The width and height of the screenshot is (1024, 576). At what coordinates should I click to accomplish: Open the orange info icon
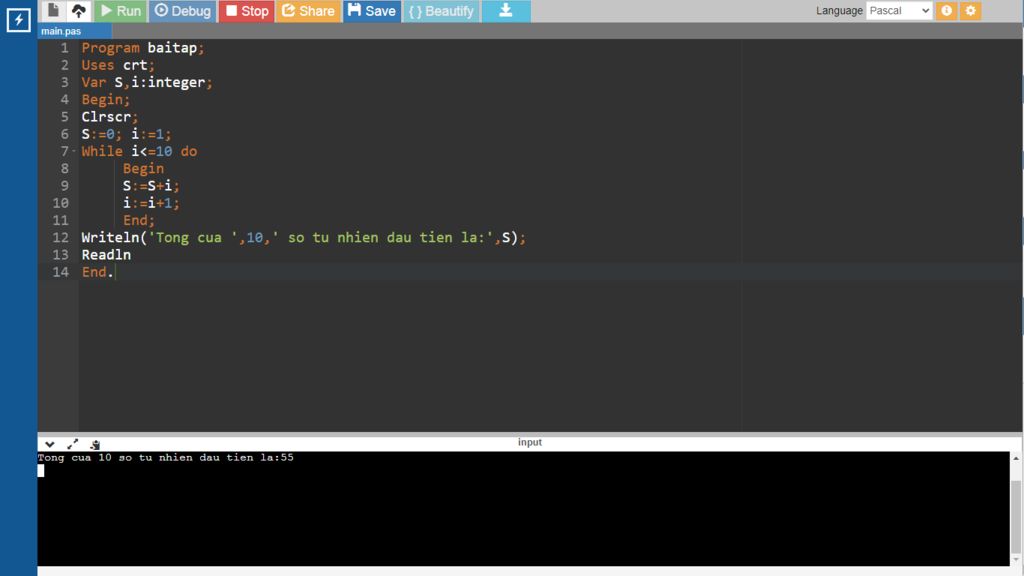coord(946,10)
